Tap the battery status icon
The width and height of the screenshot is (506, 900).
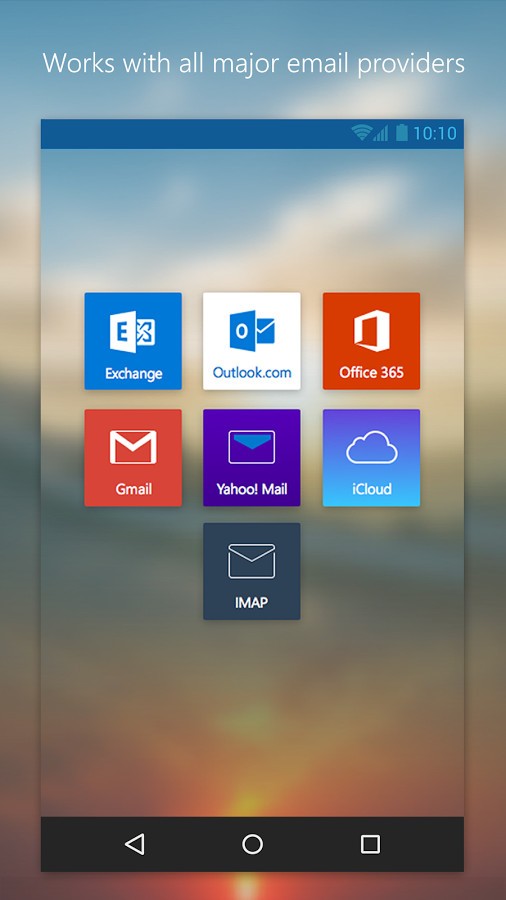pyautogui.click(x=402, y=133)
